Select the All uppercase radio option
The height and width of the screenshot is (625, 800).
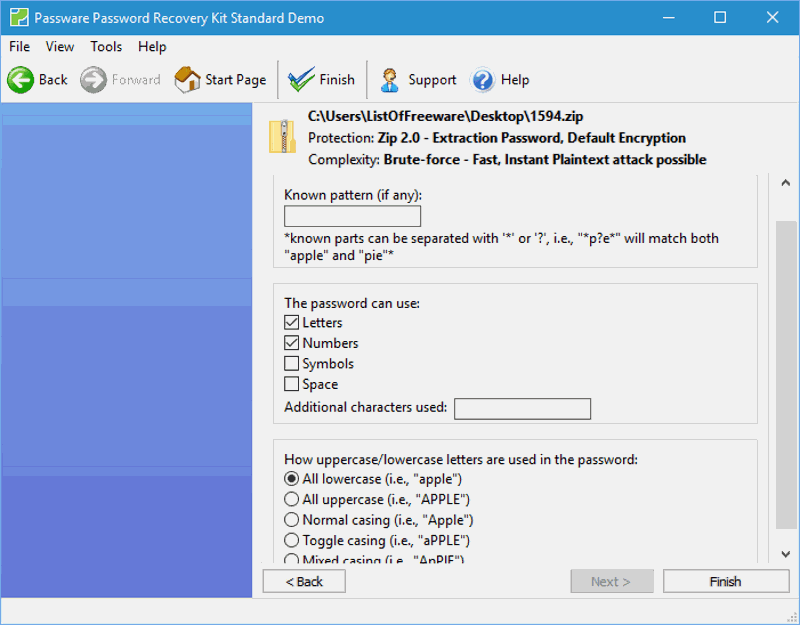(291, 499)
